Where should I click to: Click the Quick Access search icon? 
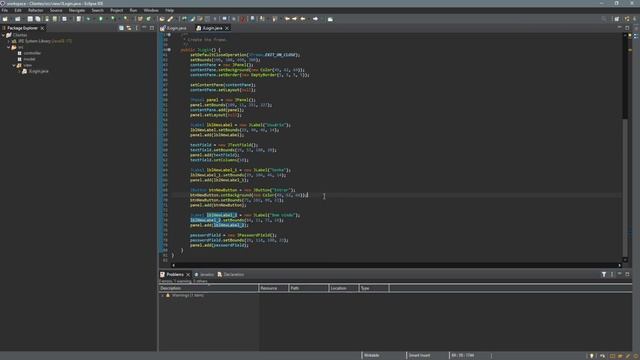tap(604, 19)
